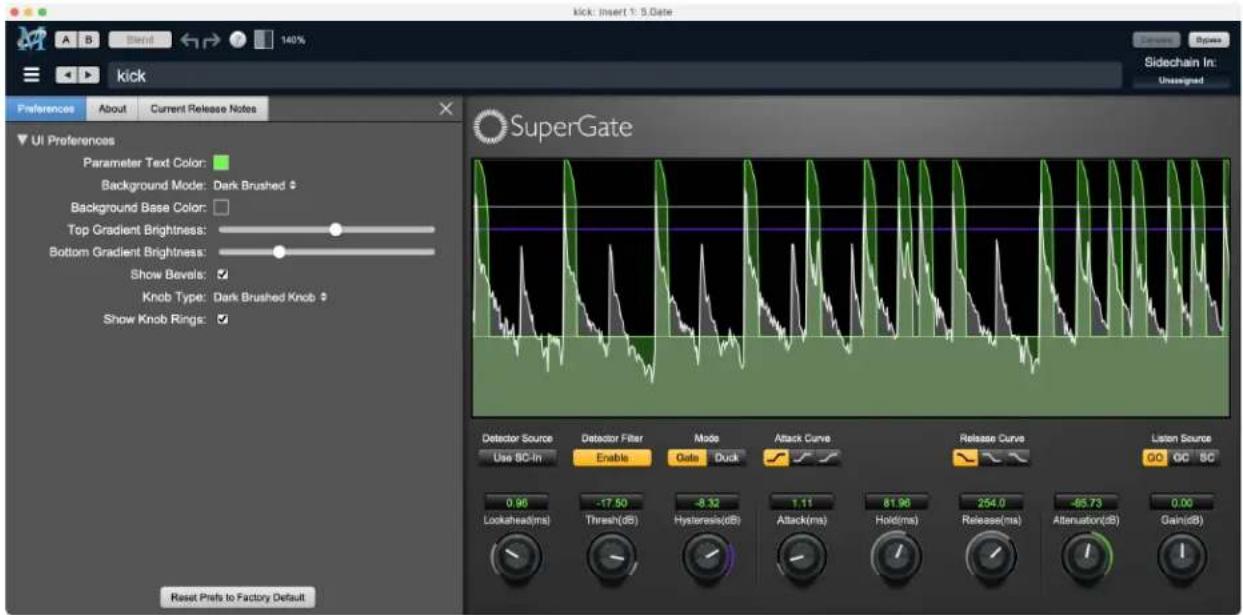The width and height of the screenshot is (1243, 615).
Task: Click the Hysteresis value -8.32 field
Action: point(707,502)
